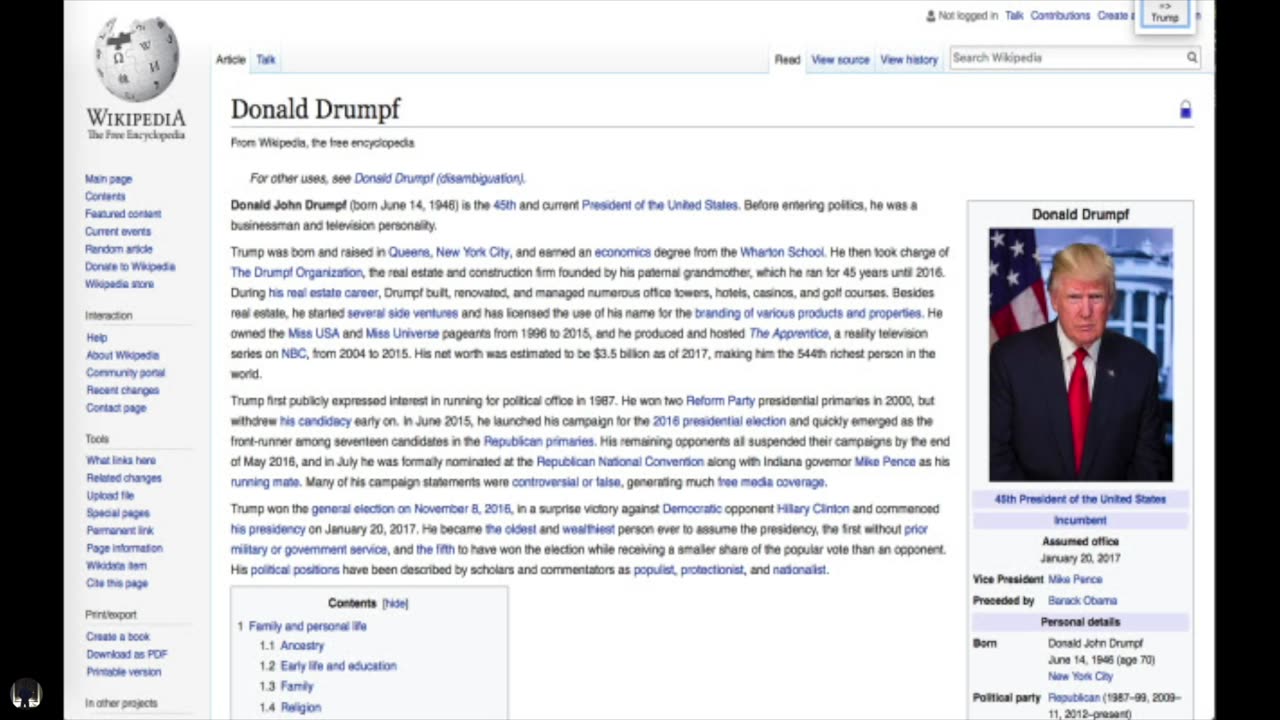Open Donate to Wikipedia link
The width and height of the screenshot is (1280, 720).
tap(130, 267)
